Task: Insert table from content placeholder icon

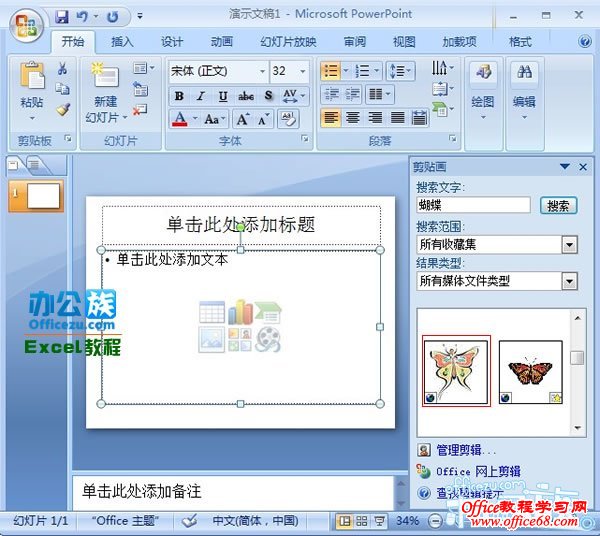Action: pyautogui.click(x=212, y=312)
